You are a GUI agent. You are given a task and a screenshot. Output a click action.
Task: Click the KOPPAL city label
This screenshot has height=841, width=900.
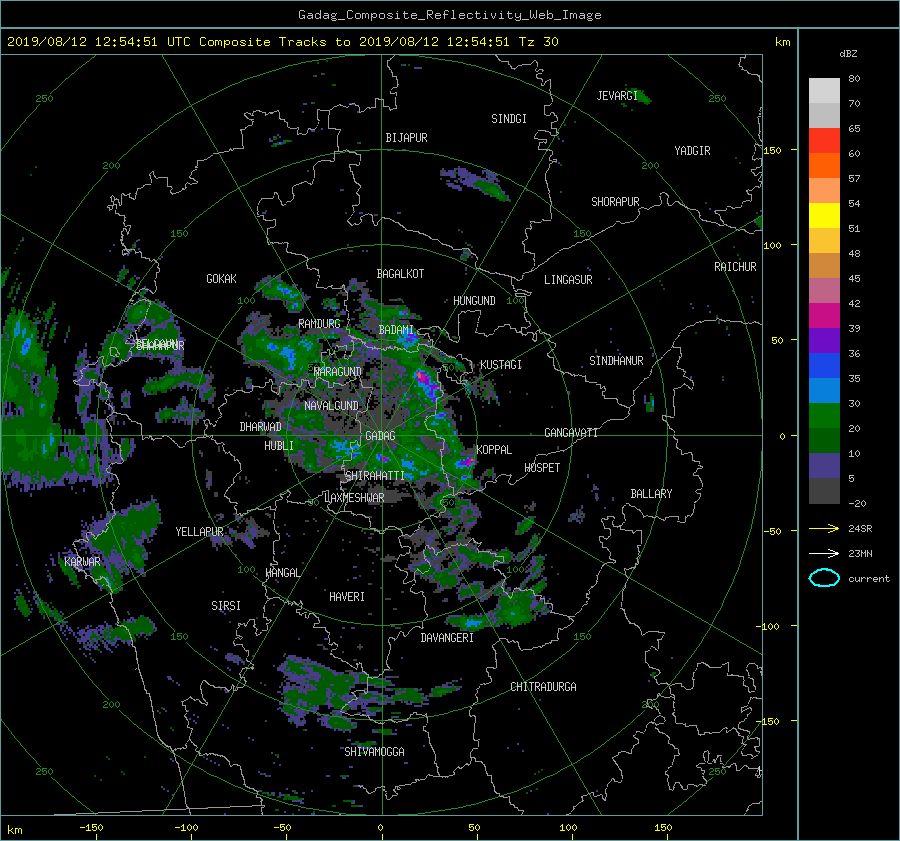(x=494, y=450)
